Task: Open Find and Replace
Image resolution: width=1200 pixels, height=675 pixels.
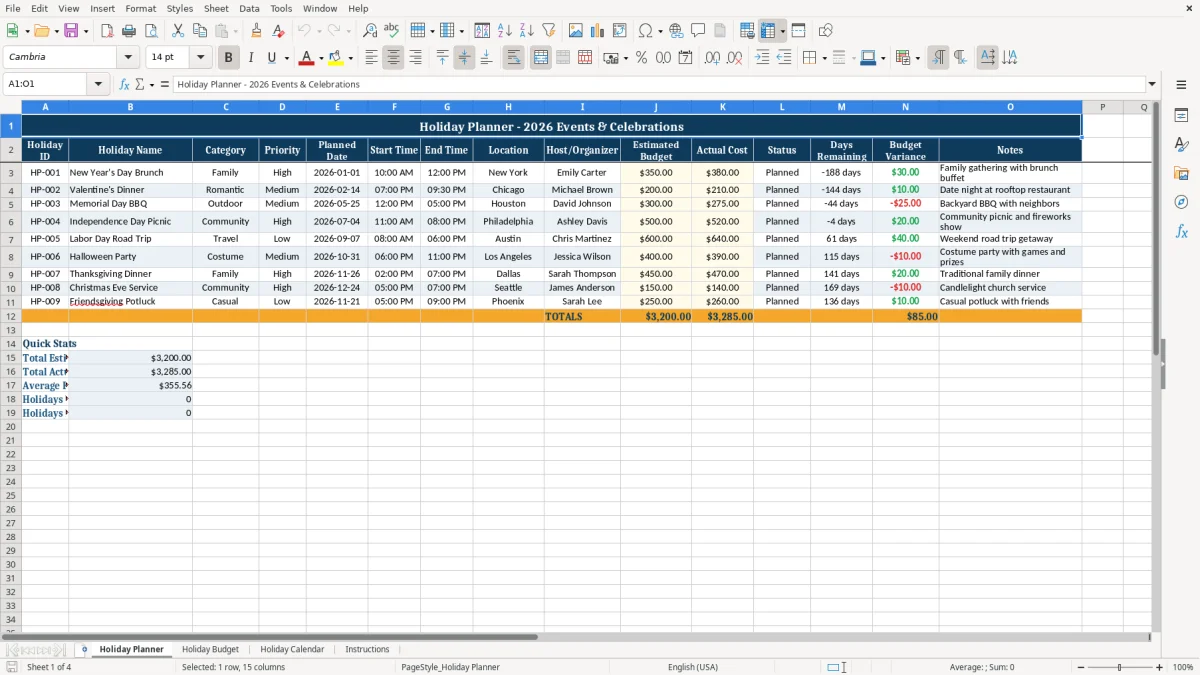Action: click(370, 31)
